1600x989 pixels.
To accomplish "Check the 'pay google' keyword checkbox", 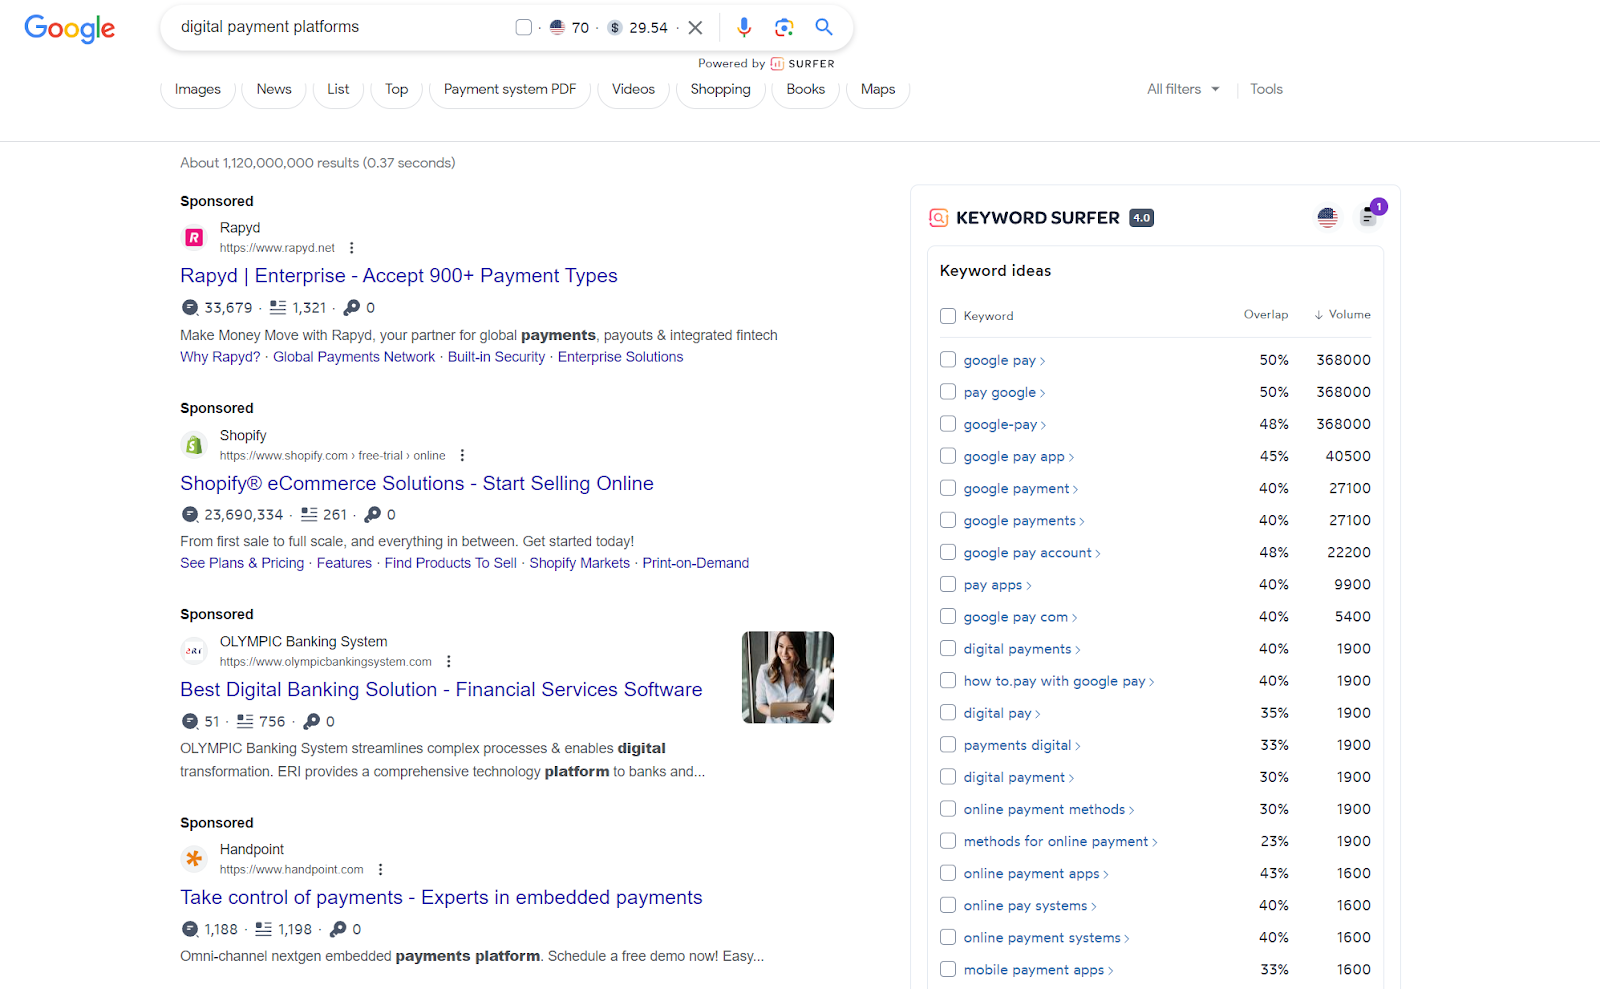I will (948, 392).
